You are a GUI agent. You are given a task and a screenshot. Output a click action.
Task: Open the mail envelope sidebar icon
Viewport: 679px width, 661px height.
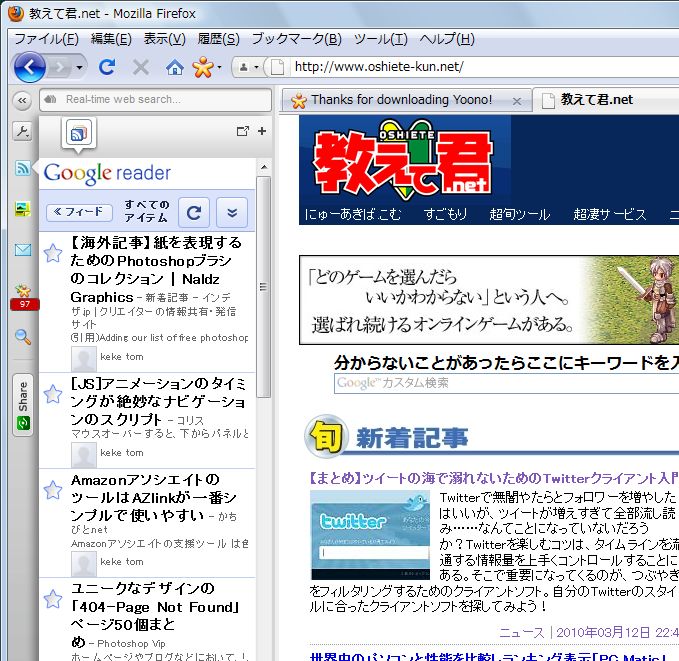(x=23, y=250)
